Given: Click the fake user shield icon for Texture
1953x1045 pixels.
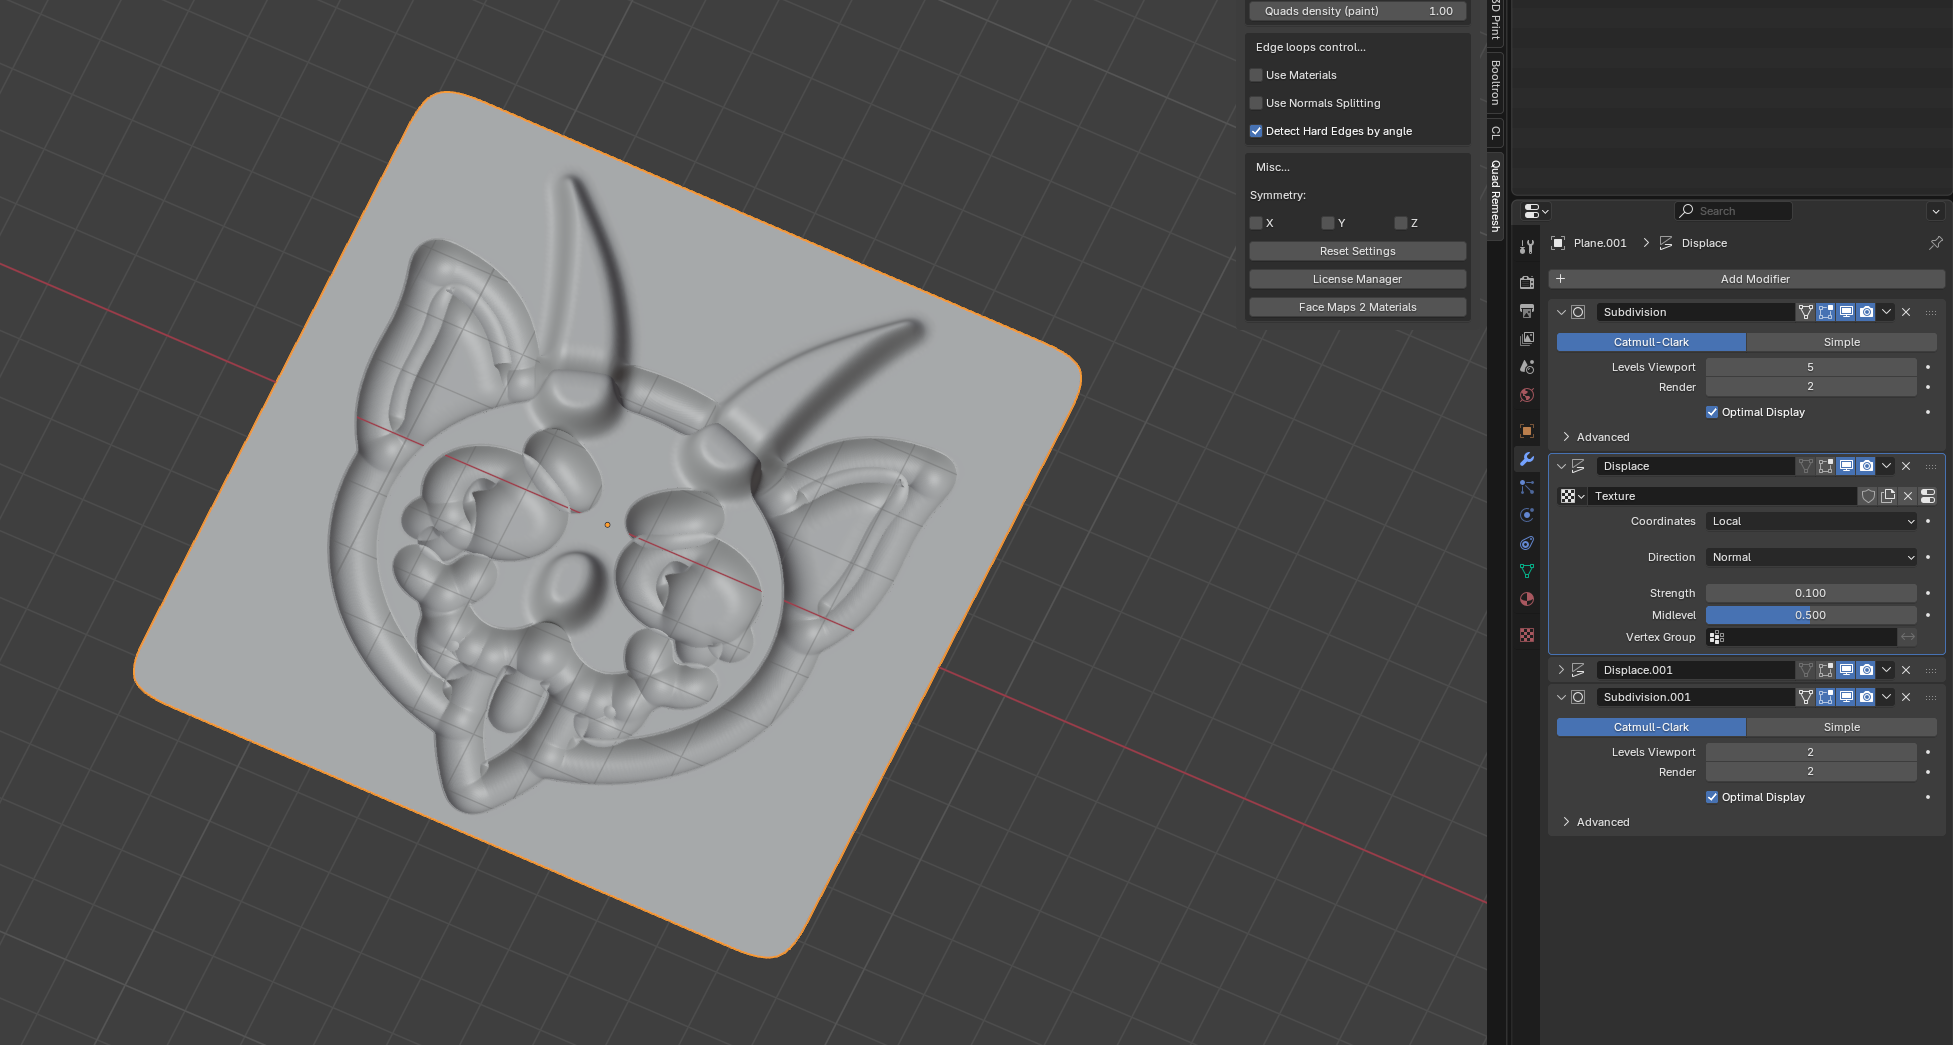Looking at the screenshot, I should (1868, 496).
